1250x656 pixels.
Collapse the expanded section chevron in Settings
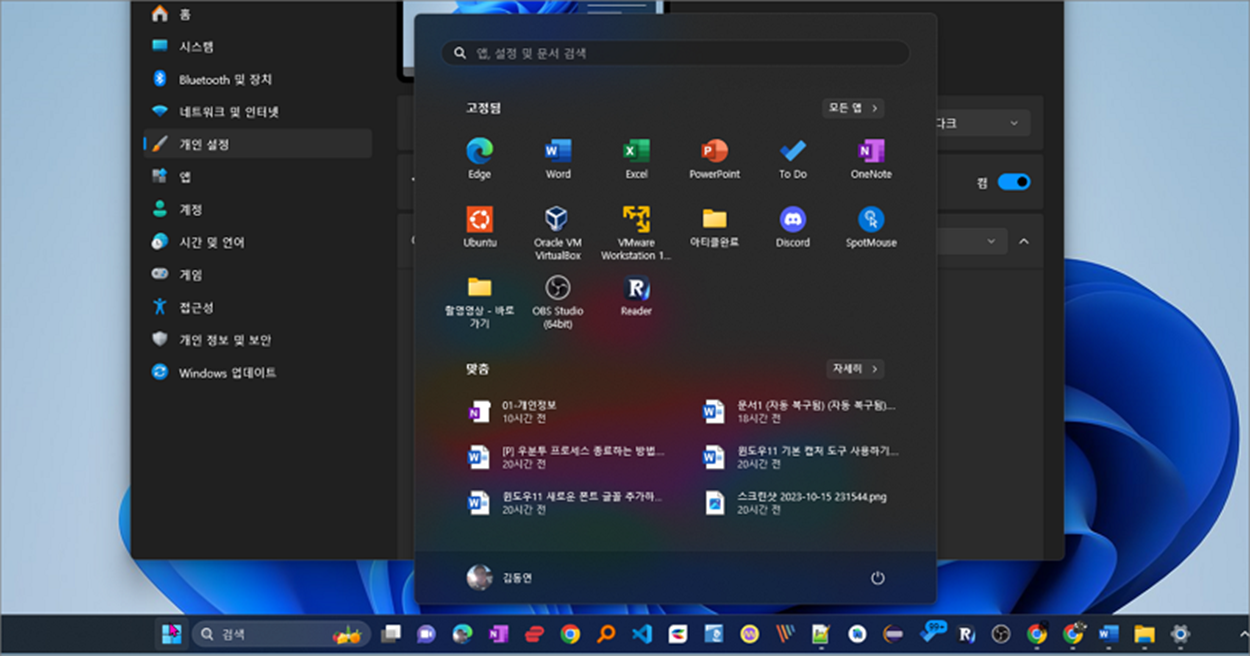point(1024,241)
